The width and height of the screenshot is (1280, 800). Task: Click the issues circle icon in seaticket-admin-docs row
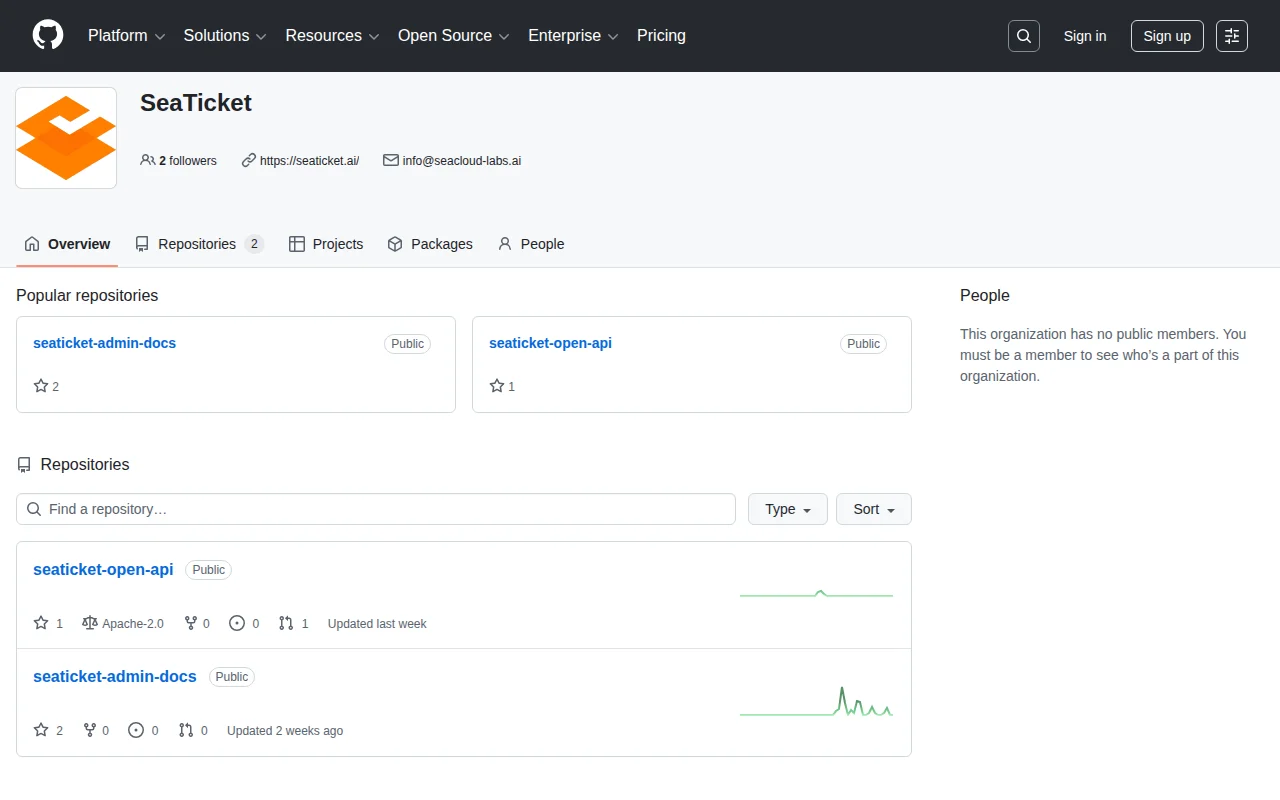pos(136,730)
